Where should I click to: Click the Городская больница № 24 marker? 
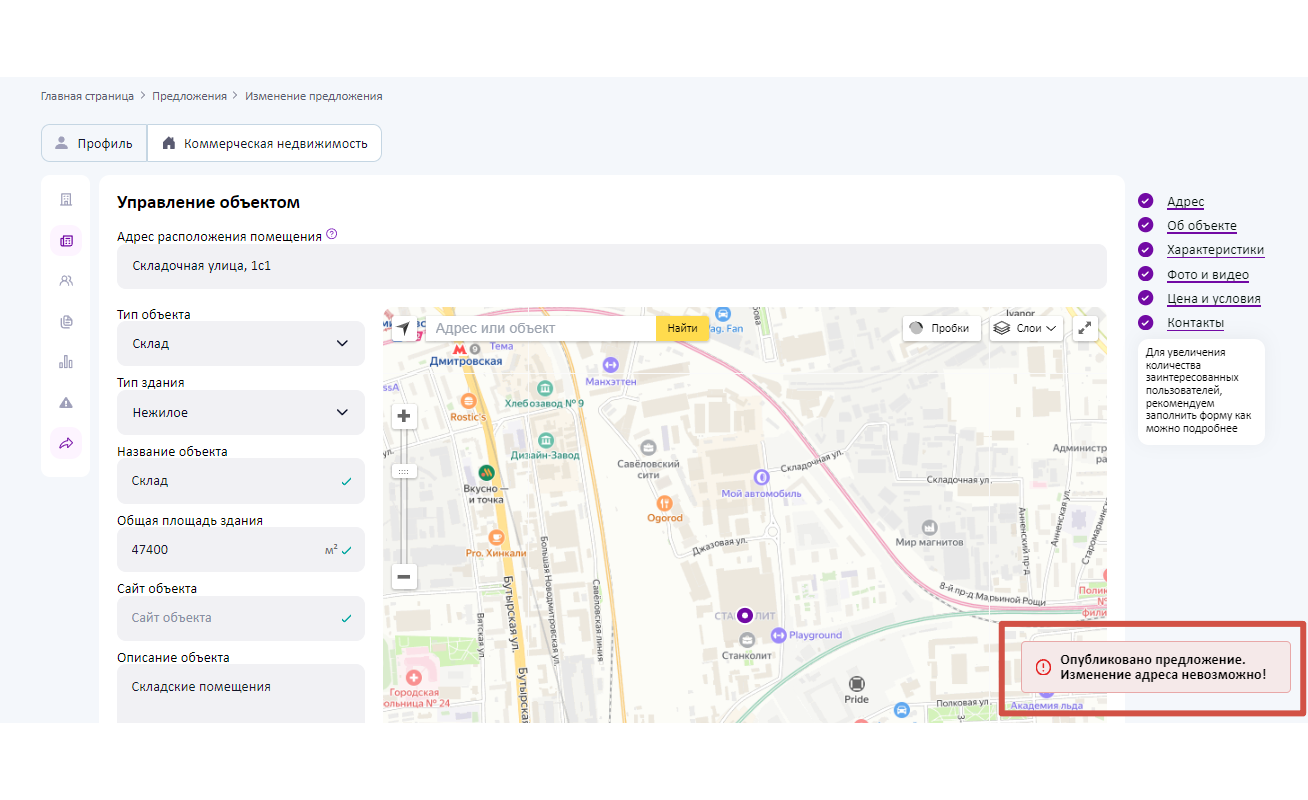tap(414, 678)
